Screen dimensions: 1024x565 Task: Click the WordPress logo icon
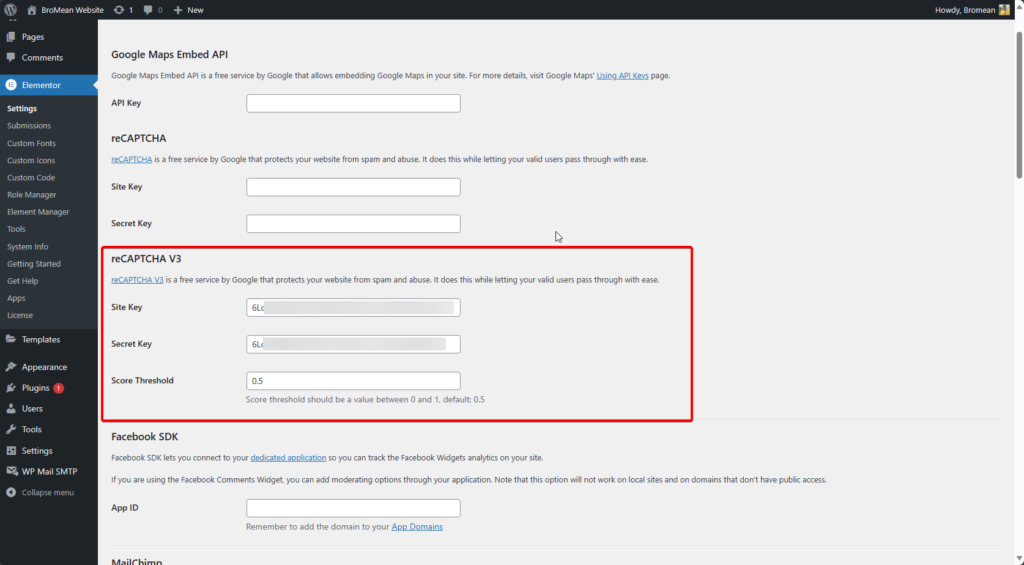pyautogui.click(x=10, y=9)
